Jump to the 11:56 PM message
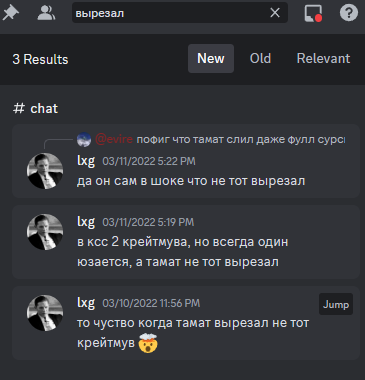Screen dimensions: 365x380 [x=336, y=304]
